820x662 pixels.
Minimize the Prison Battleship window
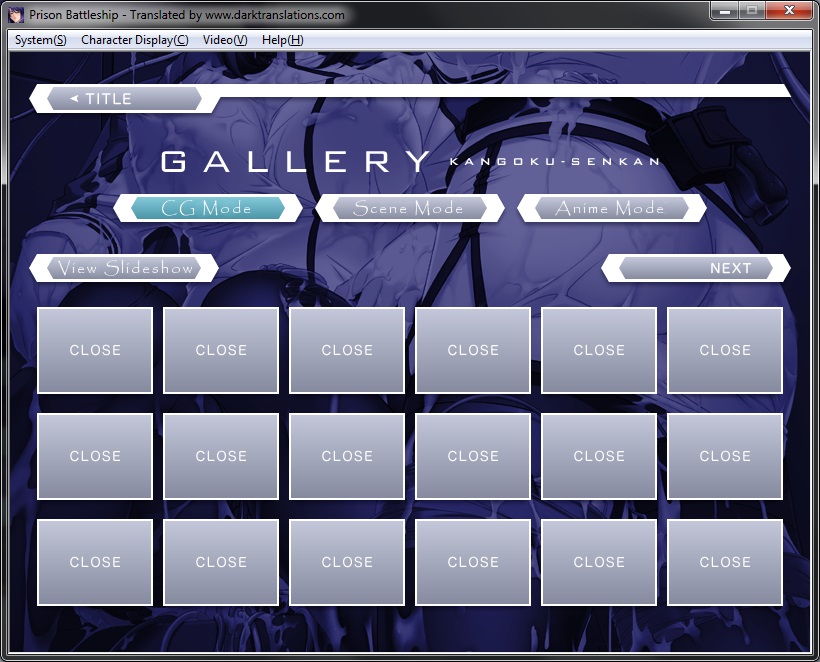point(724,10)
